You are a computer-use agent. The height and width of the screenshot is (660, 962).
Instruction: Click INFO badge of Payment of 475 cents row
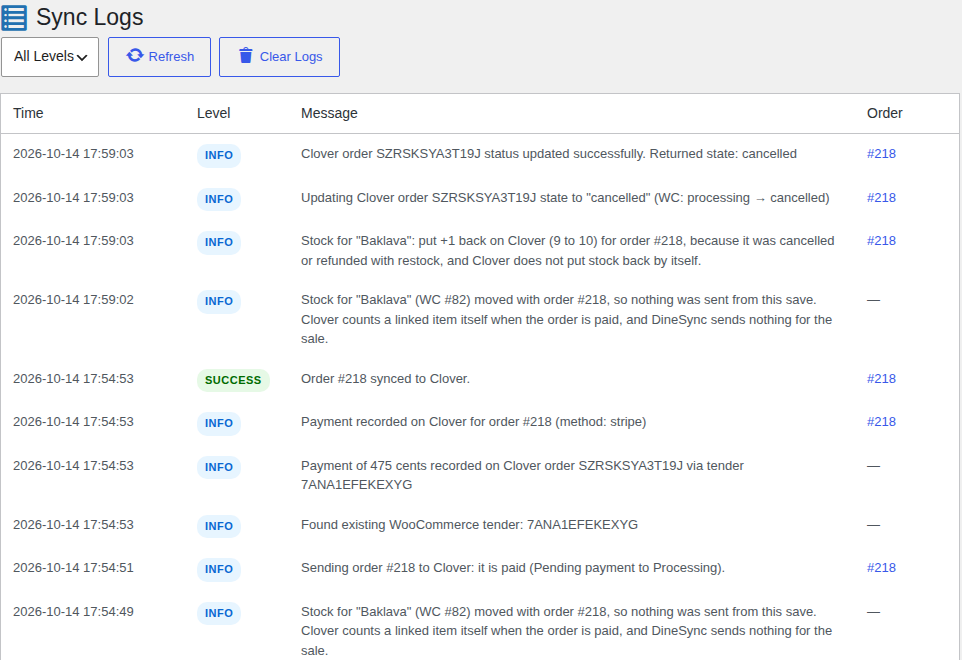coord(218,467)
